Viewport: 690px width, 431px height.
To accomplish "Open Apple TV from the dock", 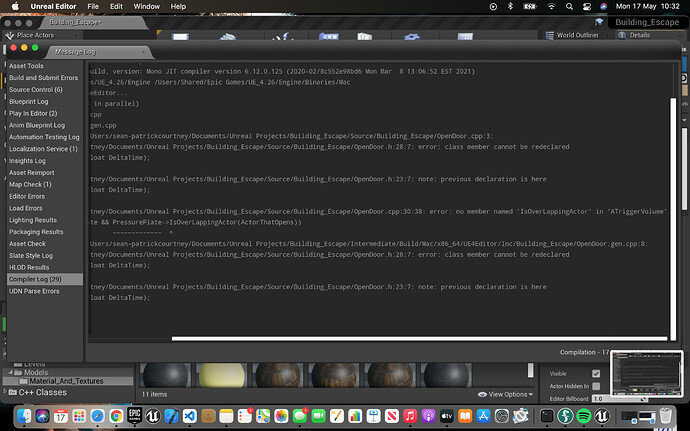I will 447,416.
